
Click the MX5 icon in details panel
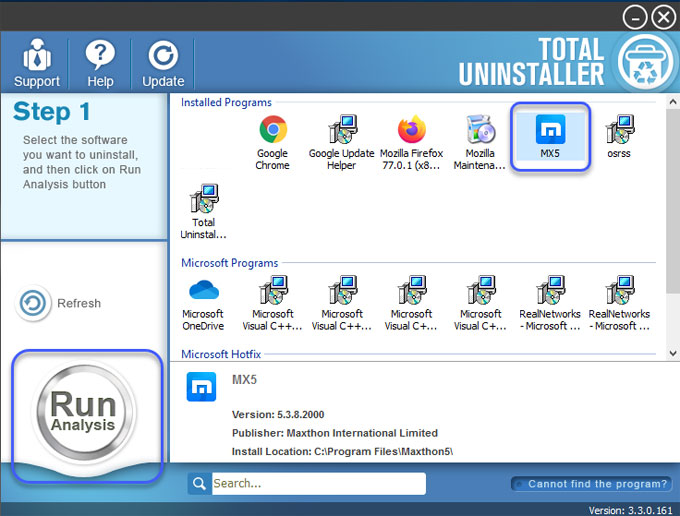coord(201,387)
